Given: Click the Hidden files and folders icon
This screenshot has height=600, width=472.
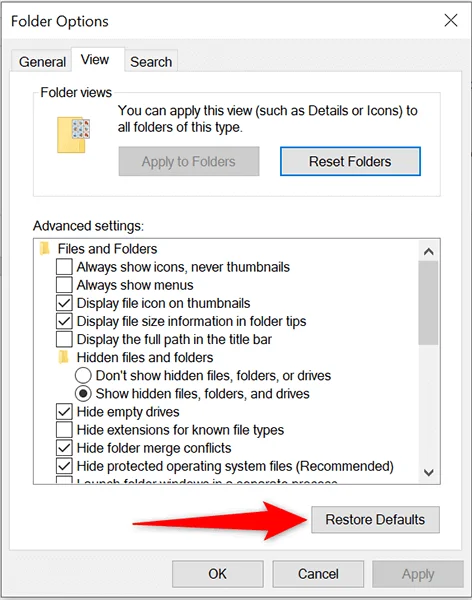Looking at the screenshot, I should [63, 357].
